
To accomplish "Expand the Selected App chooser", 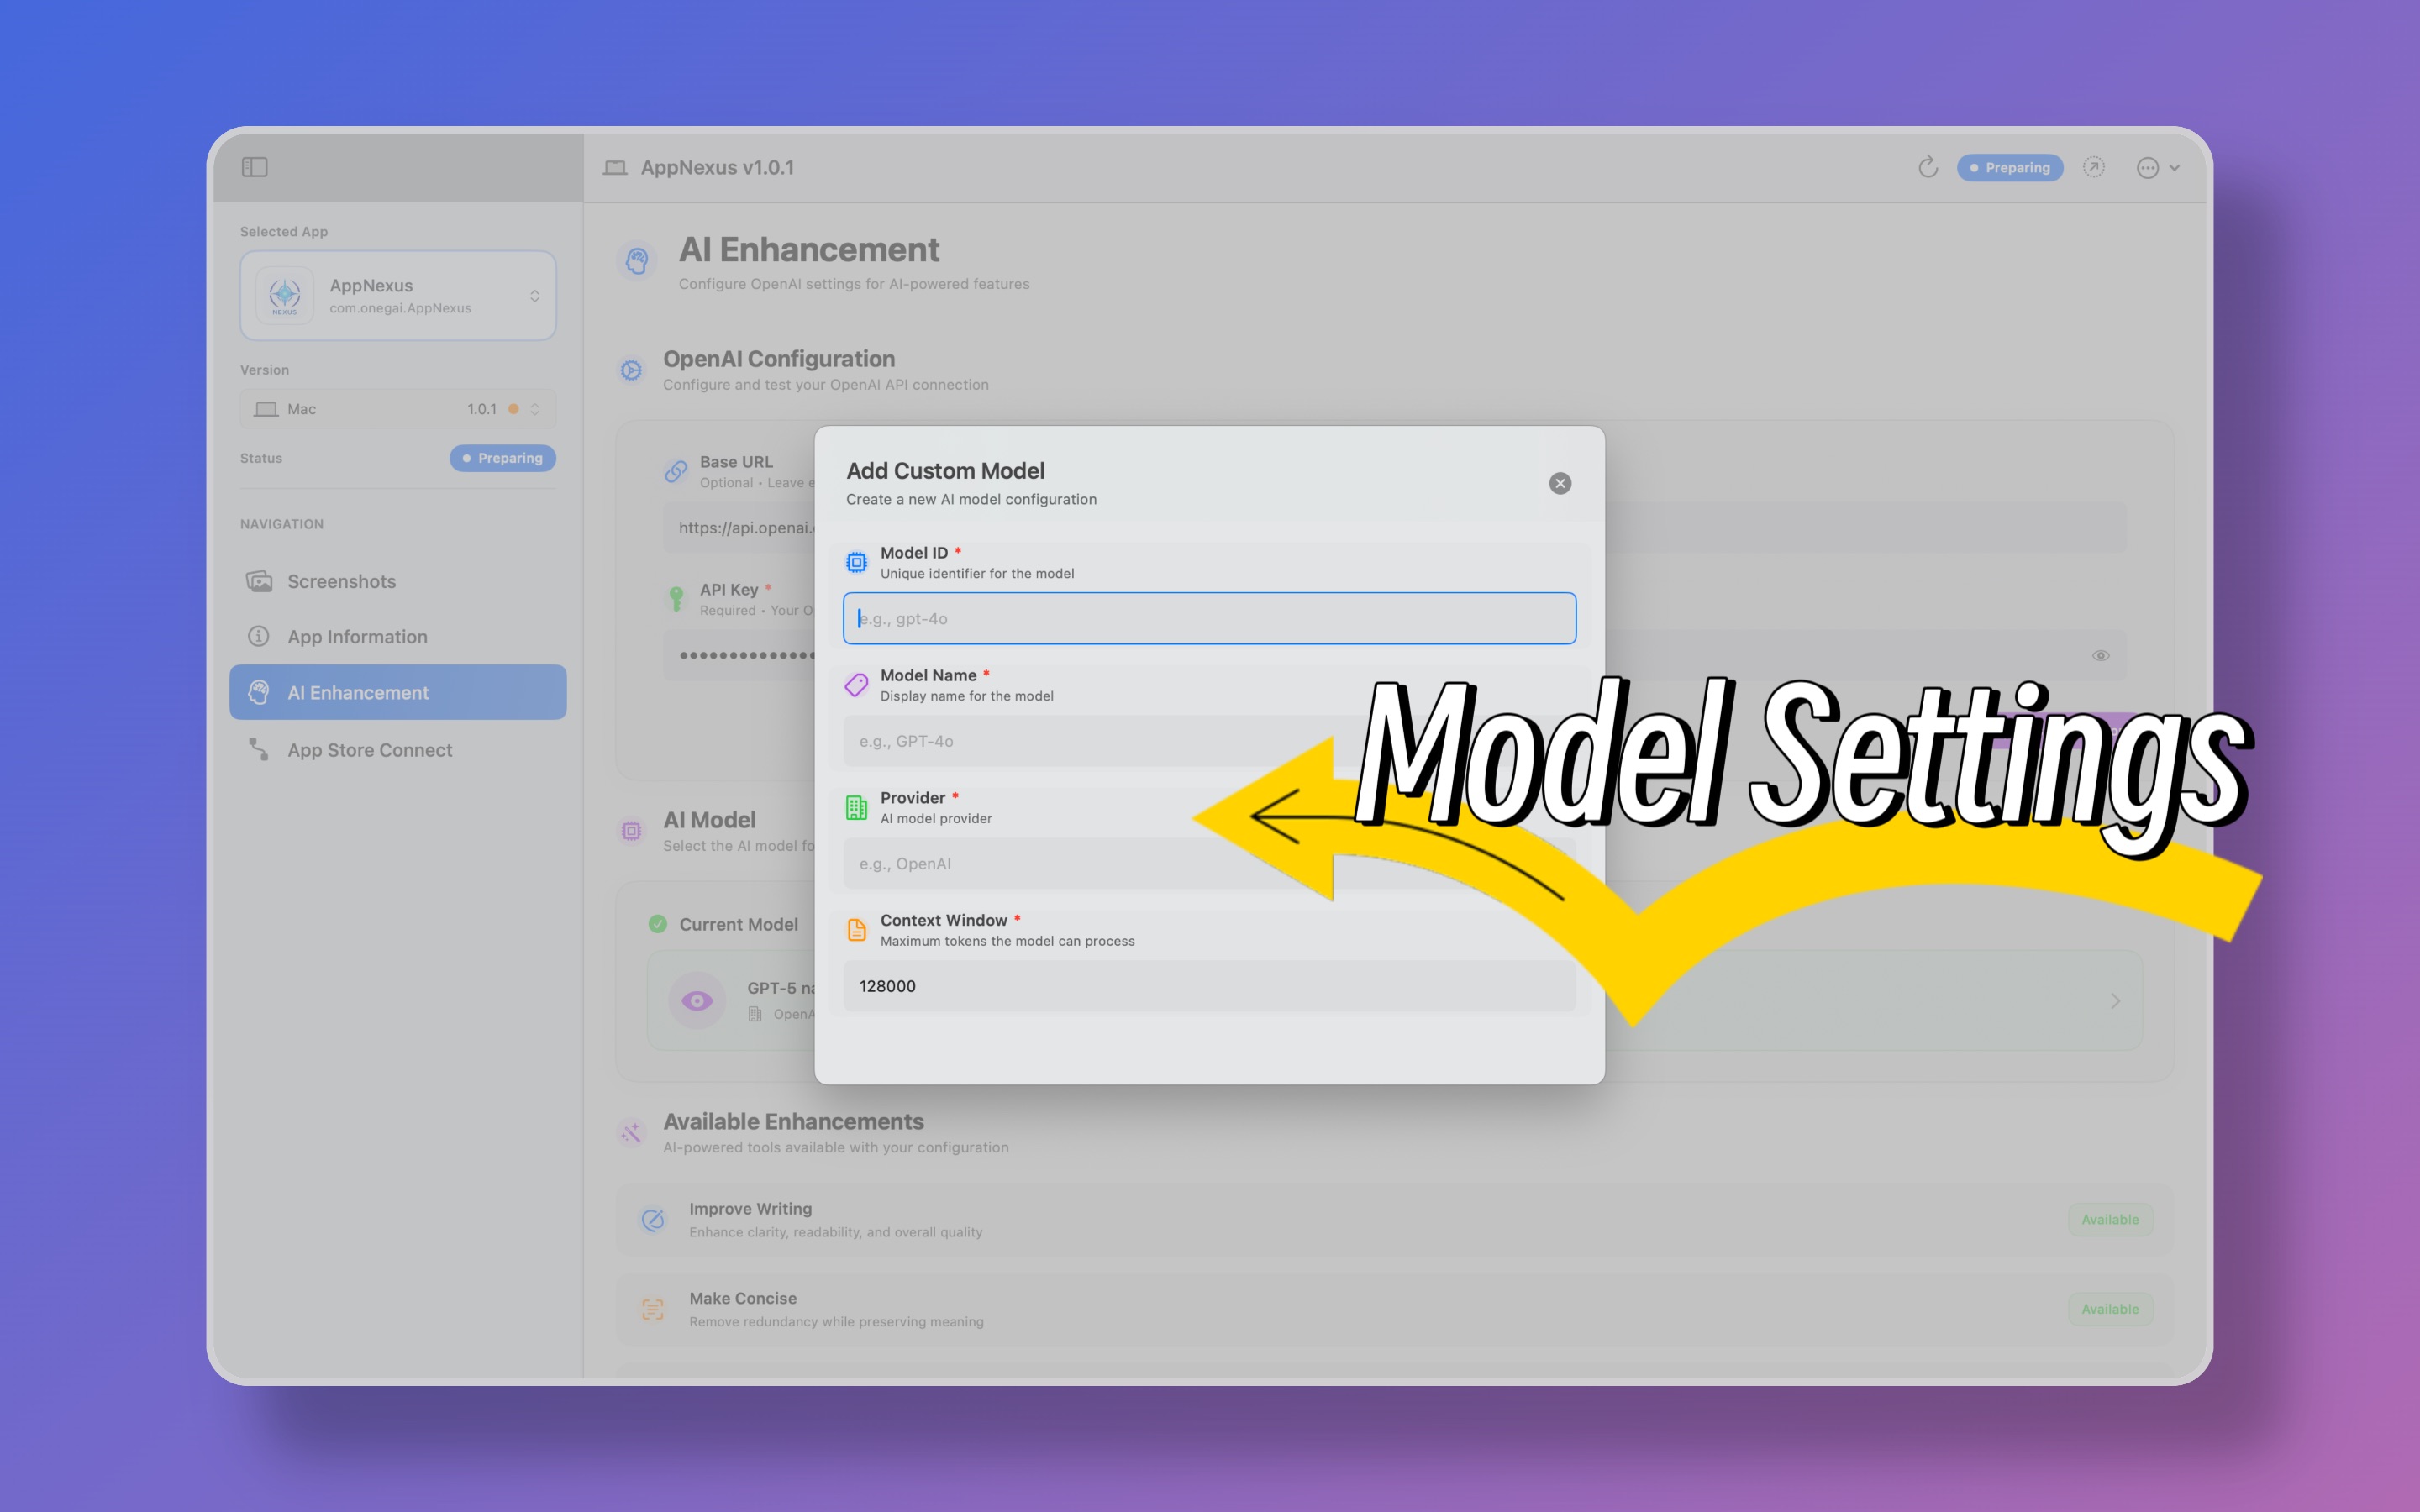I will [x=534, y=296].
